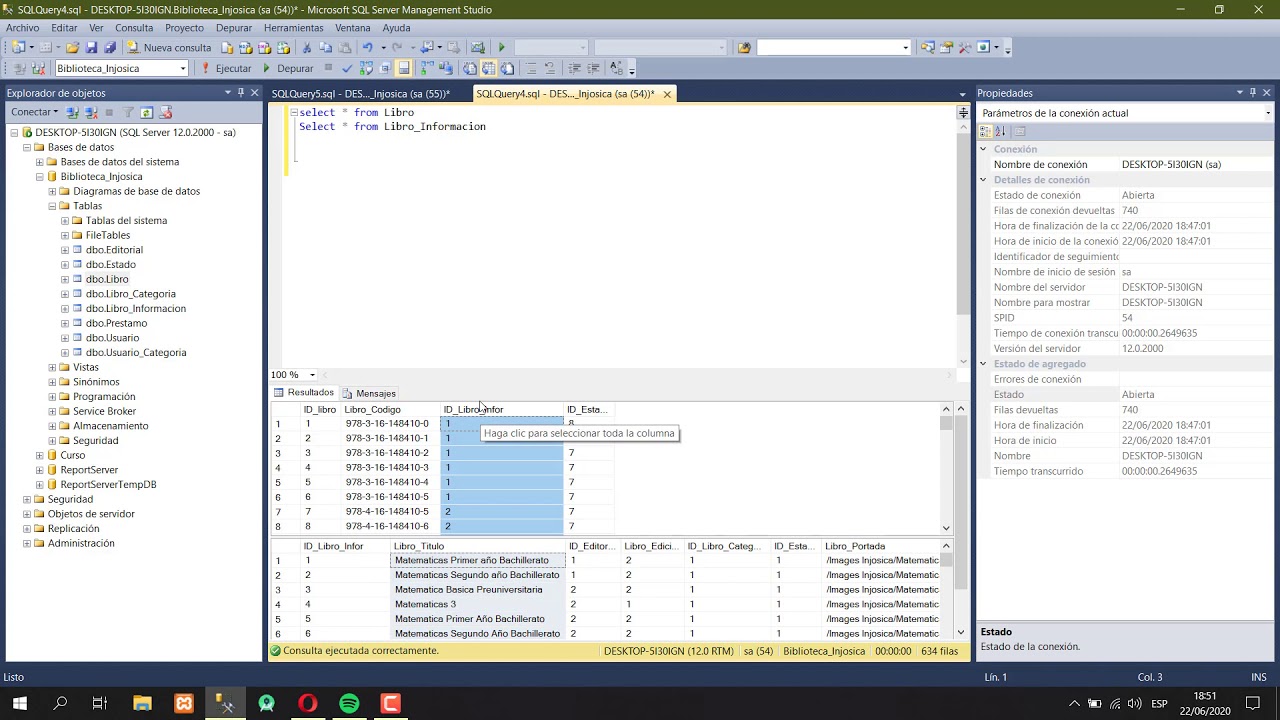This screenshot has width=1280, height=720.
Task: Click the Change Connection icon
Action: (x=39, y=68)
